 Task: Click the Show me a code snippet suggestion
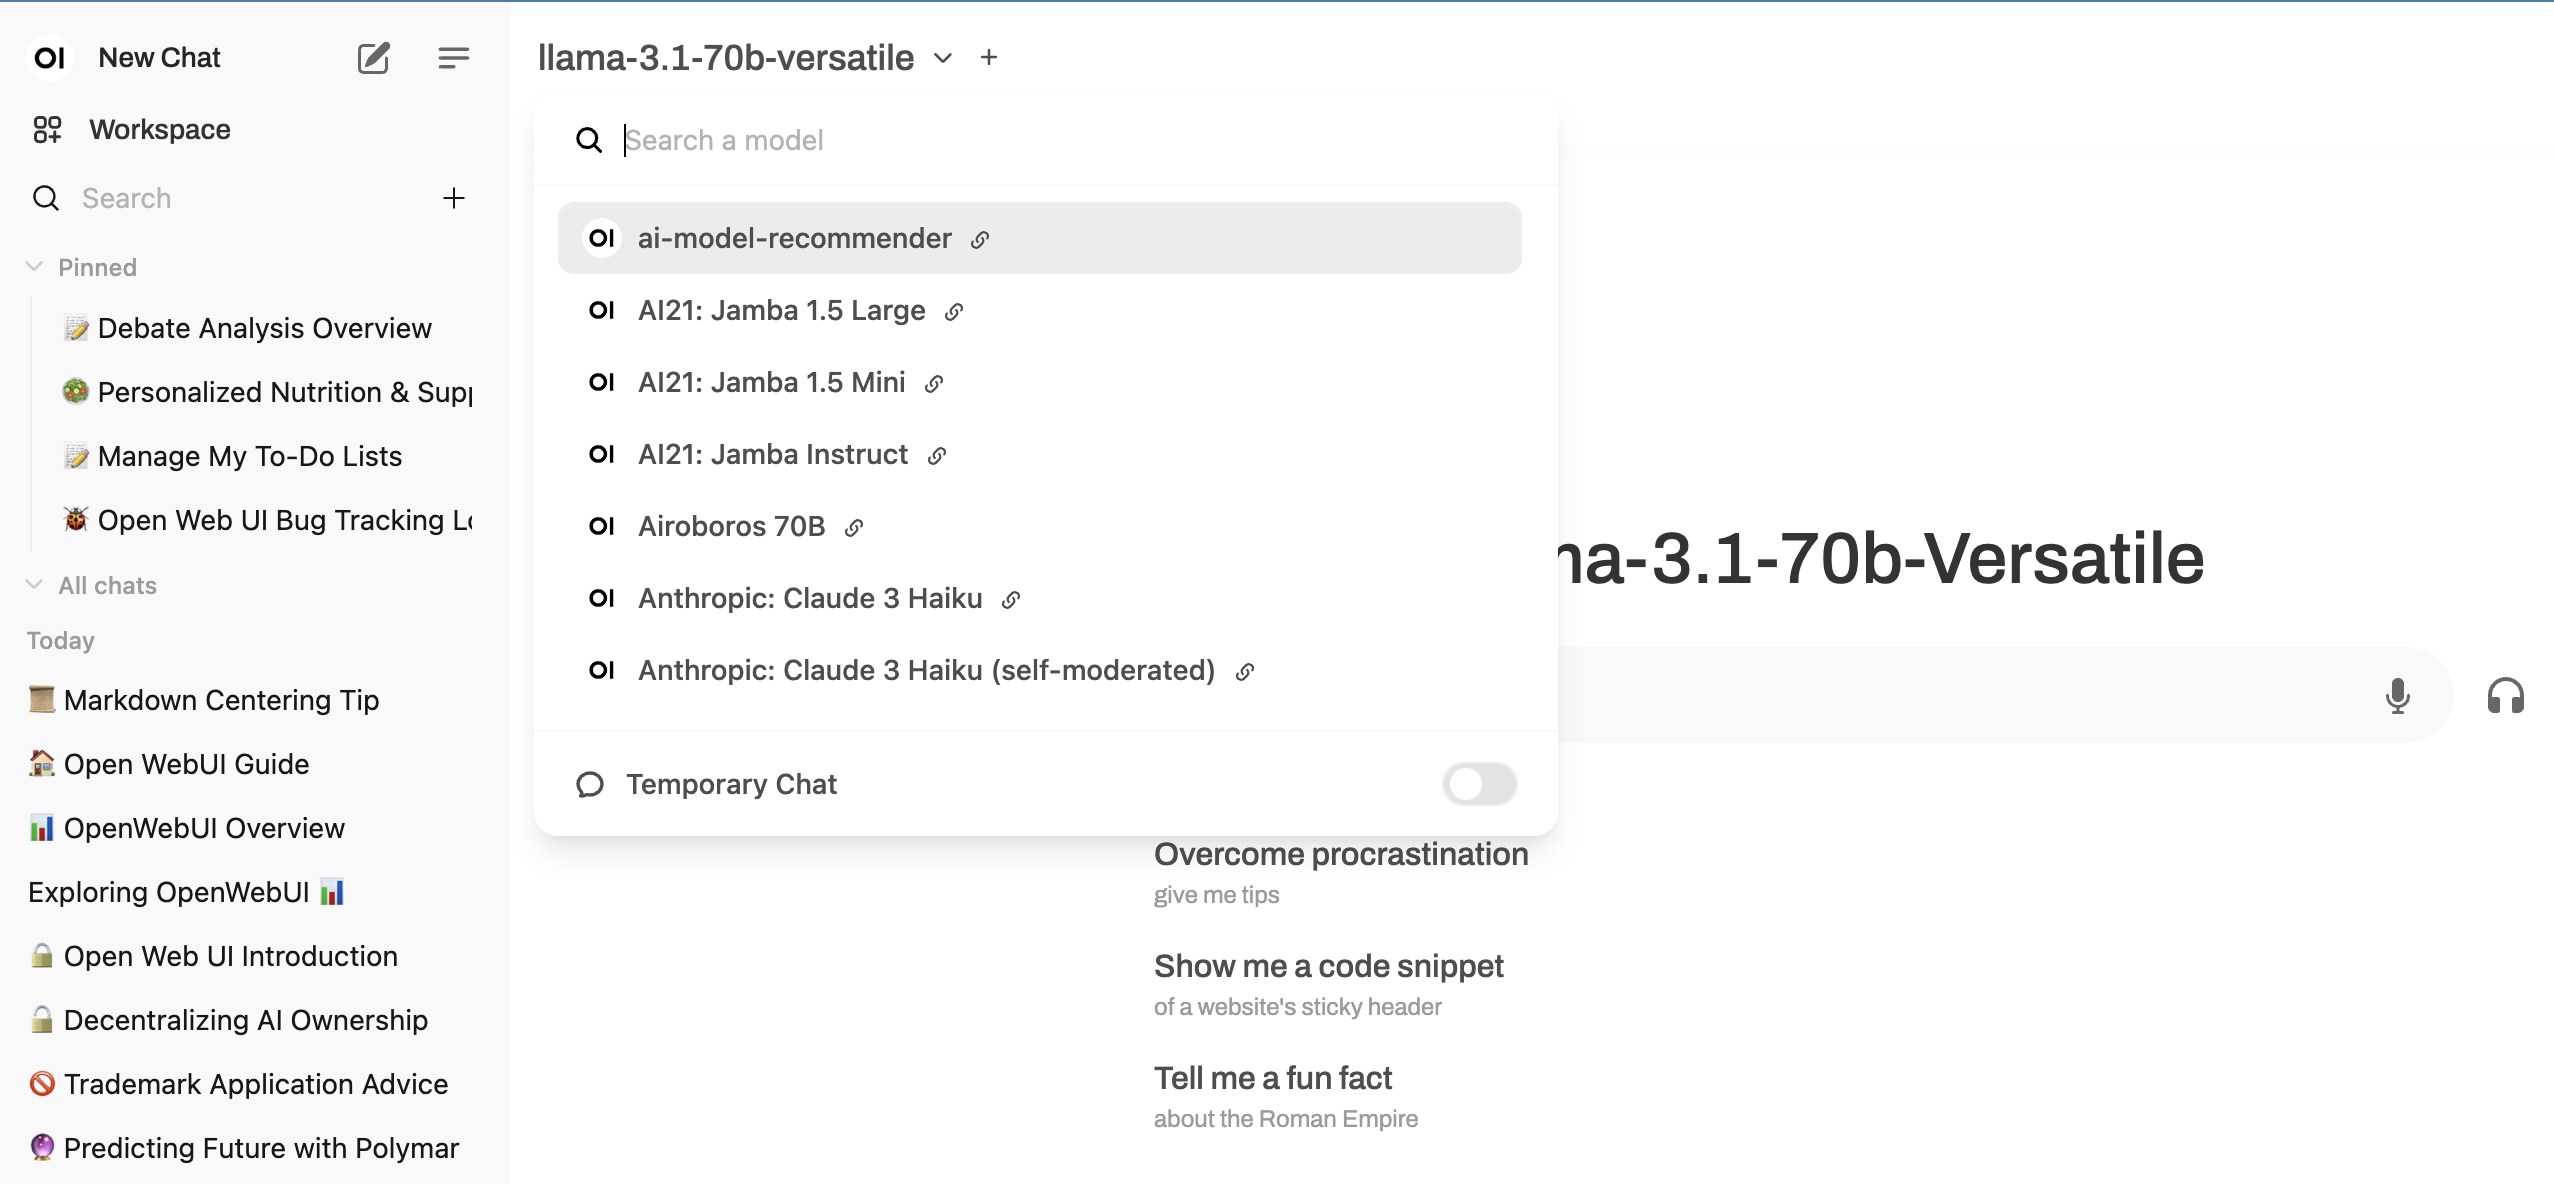pos(1328,984)
